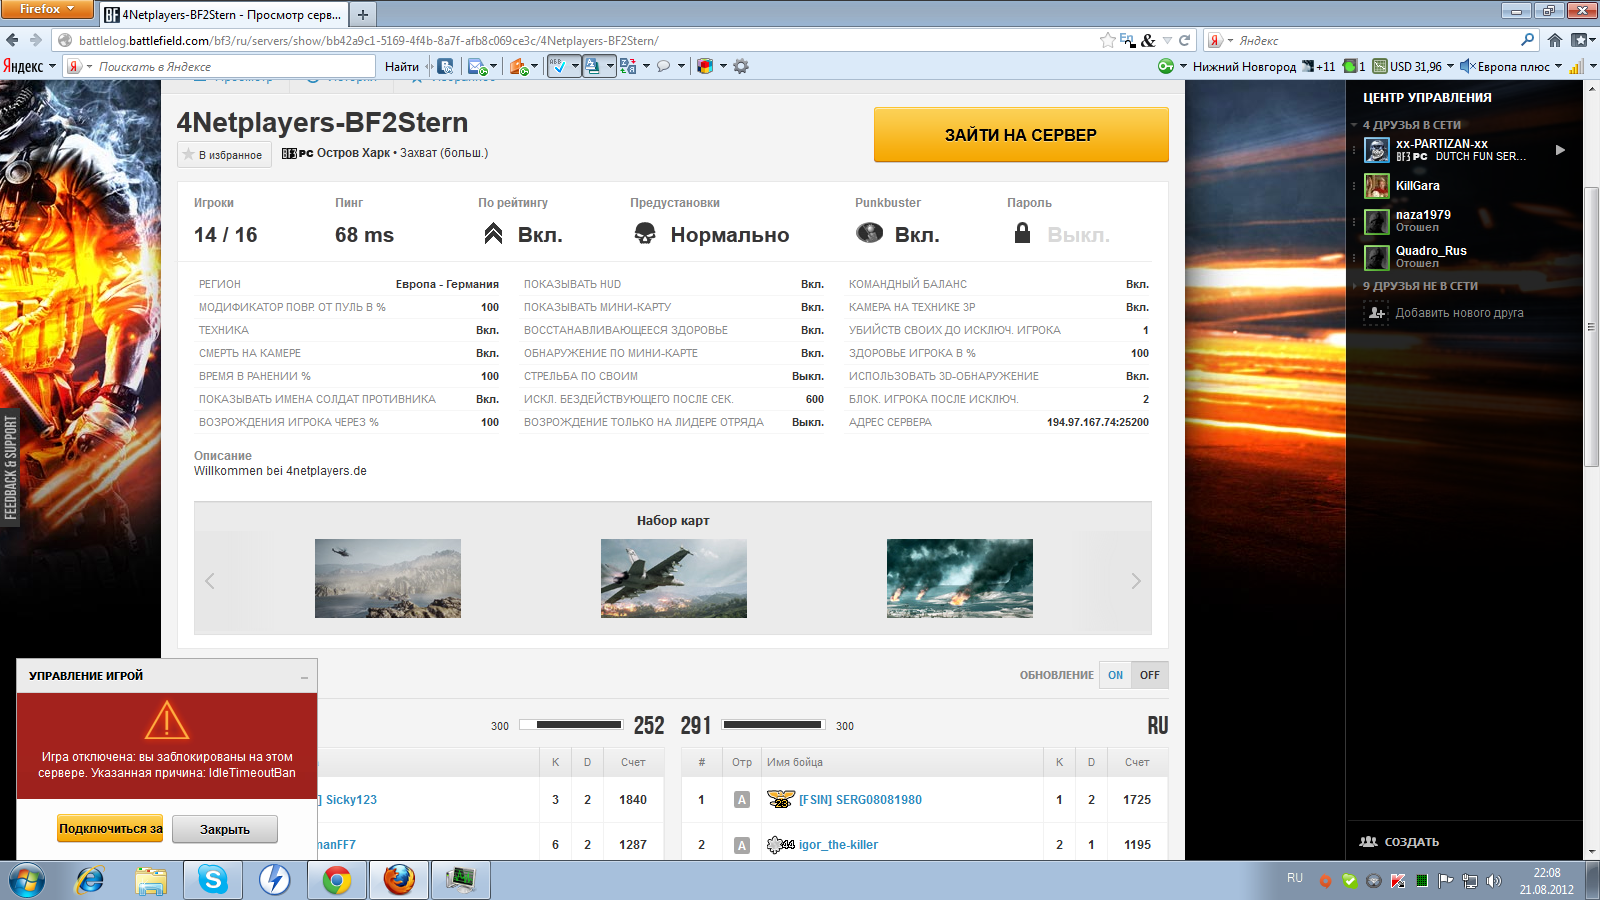Turn auto-update ON
This screenshot has height=900, width=1600.
pyautogui.click(x=1115, y=675)
